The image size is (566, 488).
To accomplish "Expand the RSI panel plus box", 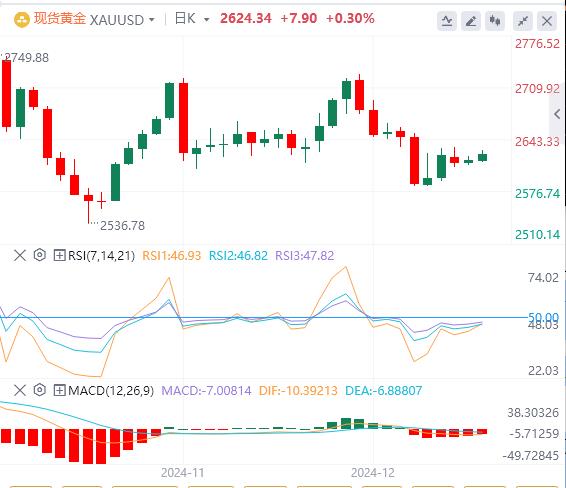I will pos(59,256).
